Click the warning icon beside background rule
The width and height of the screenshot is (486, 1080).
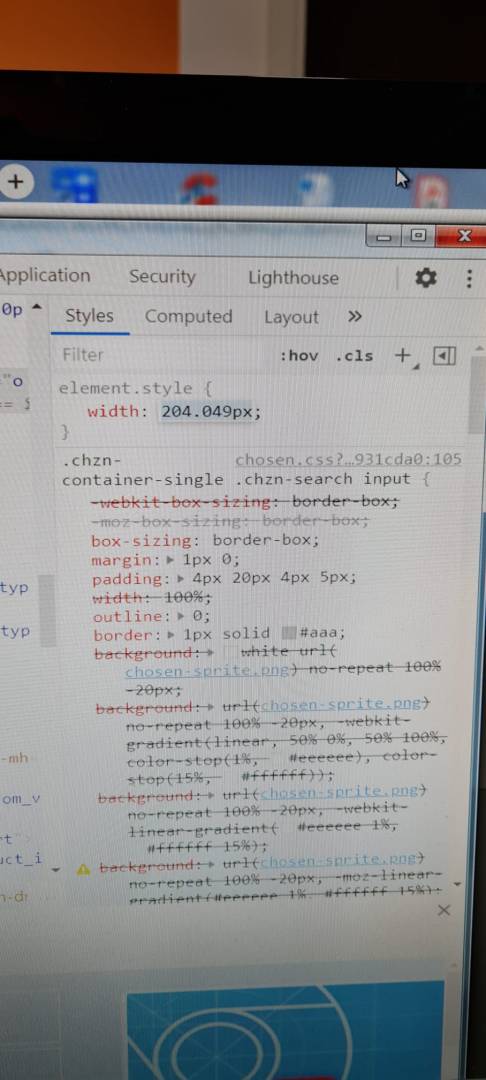tap(83, 870)
